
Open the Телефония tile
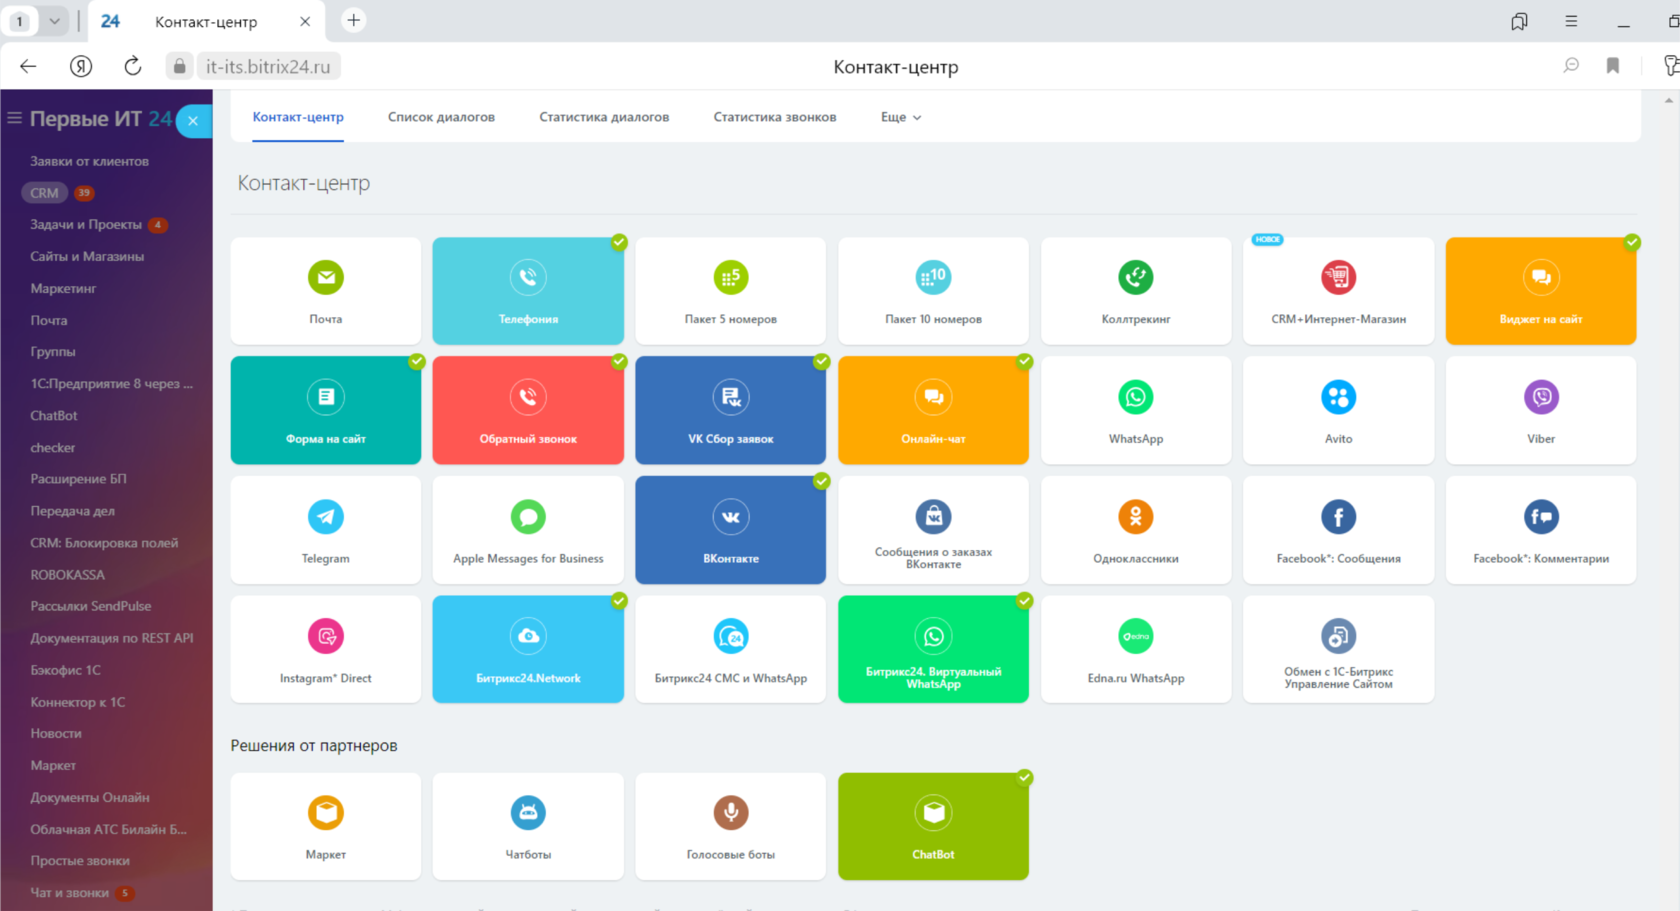coord(528,291)
